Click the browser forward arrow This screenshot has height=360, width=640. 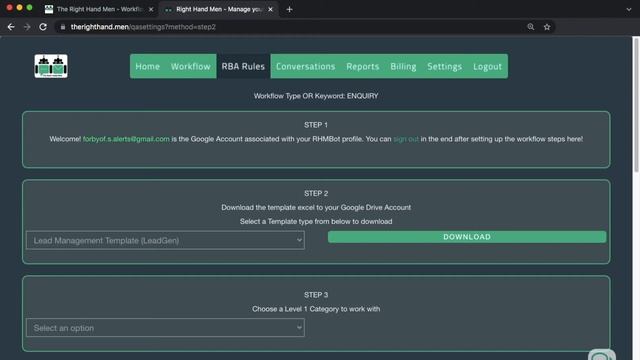27,27
